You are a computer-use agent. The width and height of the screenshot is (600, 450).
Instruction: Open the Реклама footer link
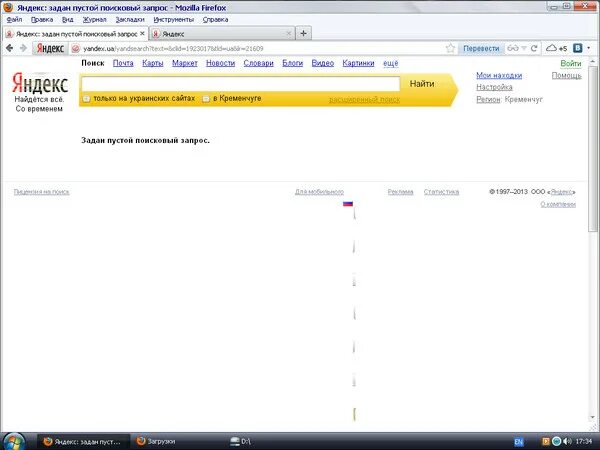point(400,192)
